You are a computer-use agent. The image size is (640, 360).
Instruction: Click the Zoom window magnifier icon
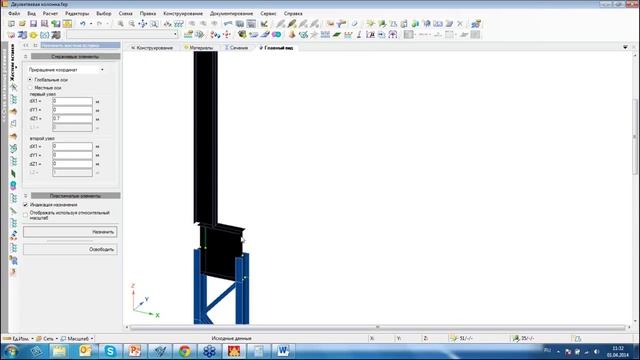point(154,24)
